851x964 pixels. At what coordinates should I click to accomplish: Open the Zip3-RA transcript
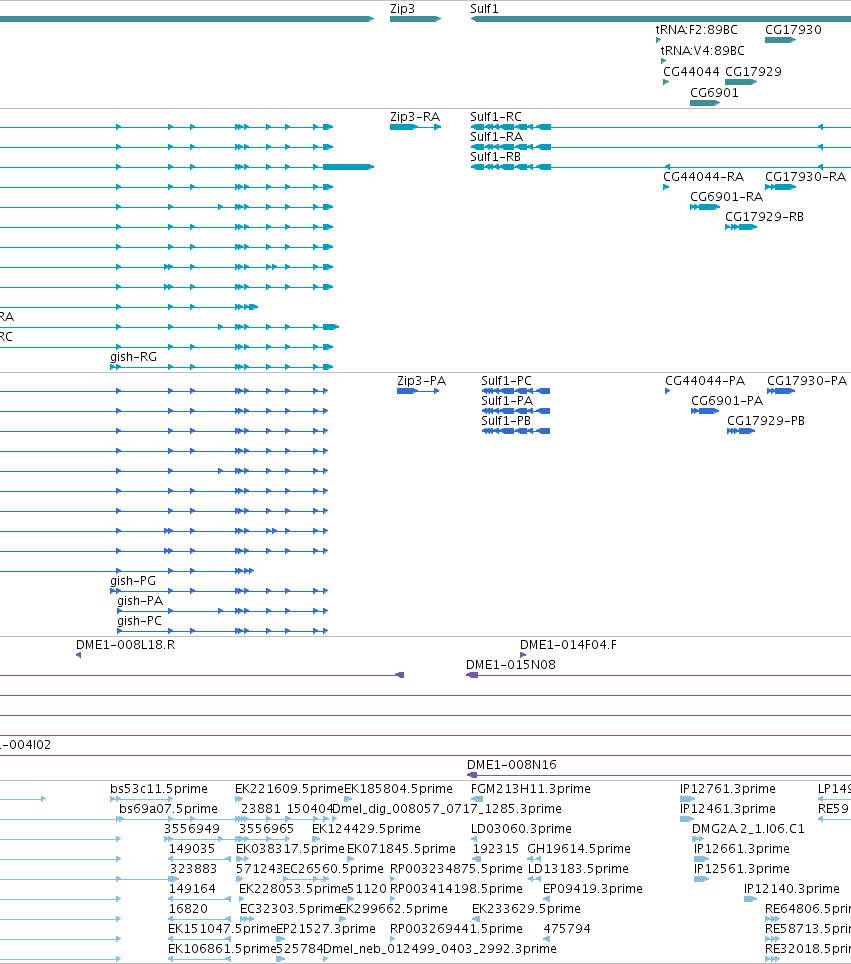pyautogui.click(x=415, y=127)
